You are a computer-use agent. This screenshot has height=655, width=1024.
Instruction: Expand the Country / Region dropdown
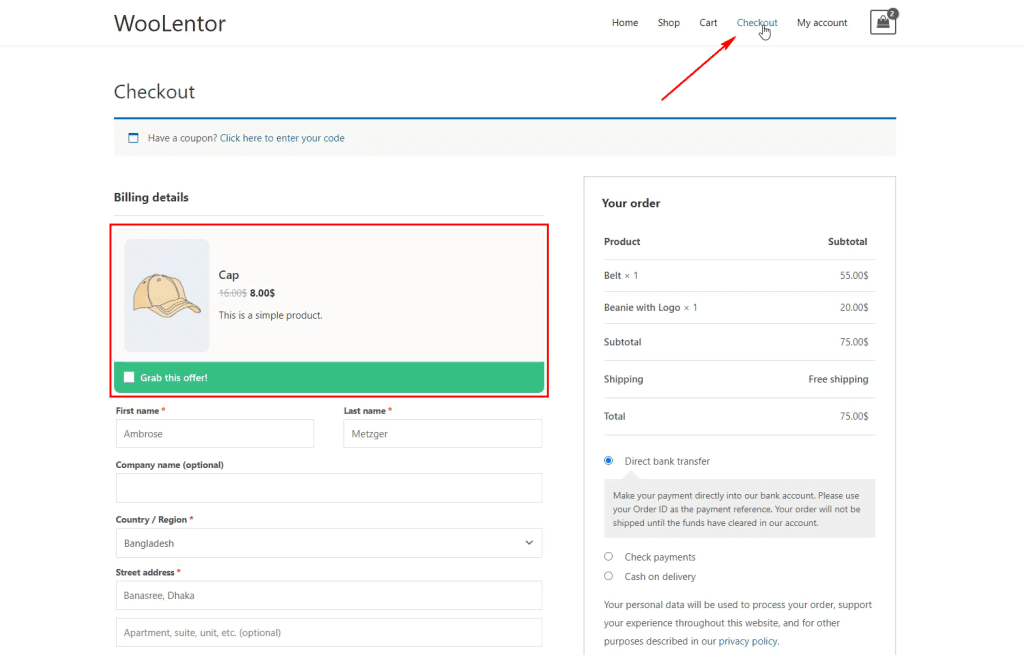329,543
